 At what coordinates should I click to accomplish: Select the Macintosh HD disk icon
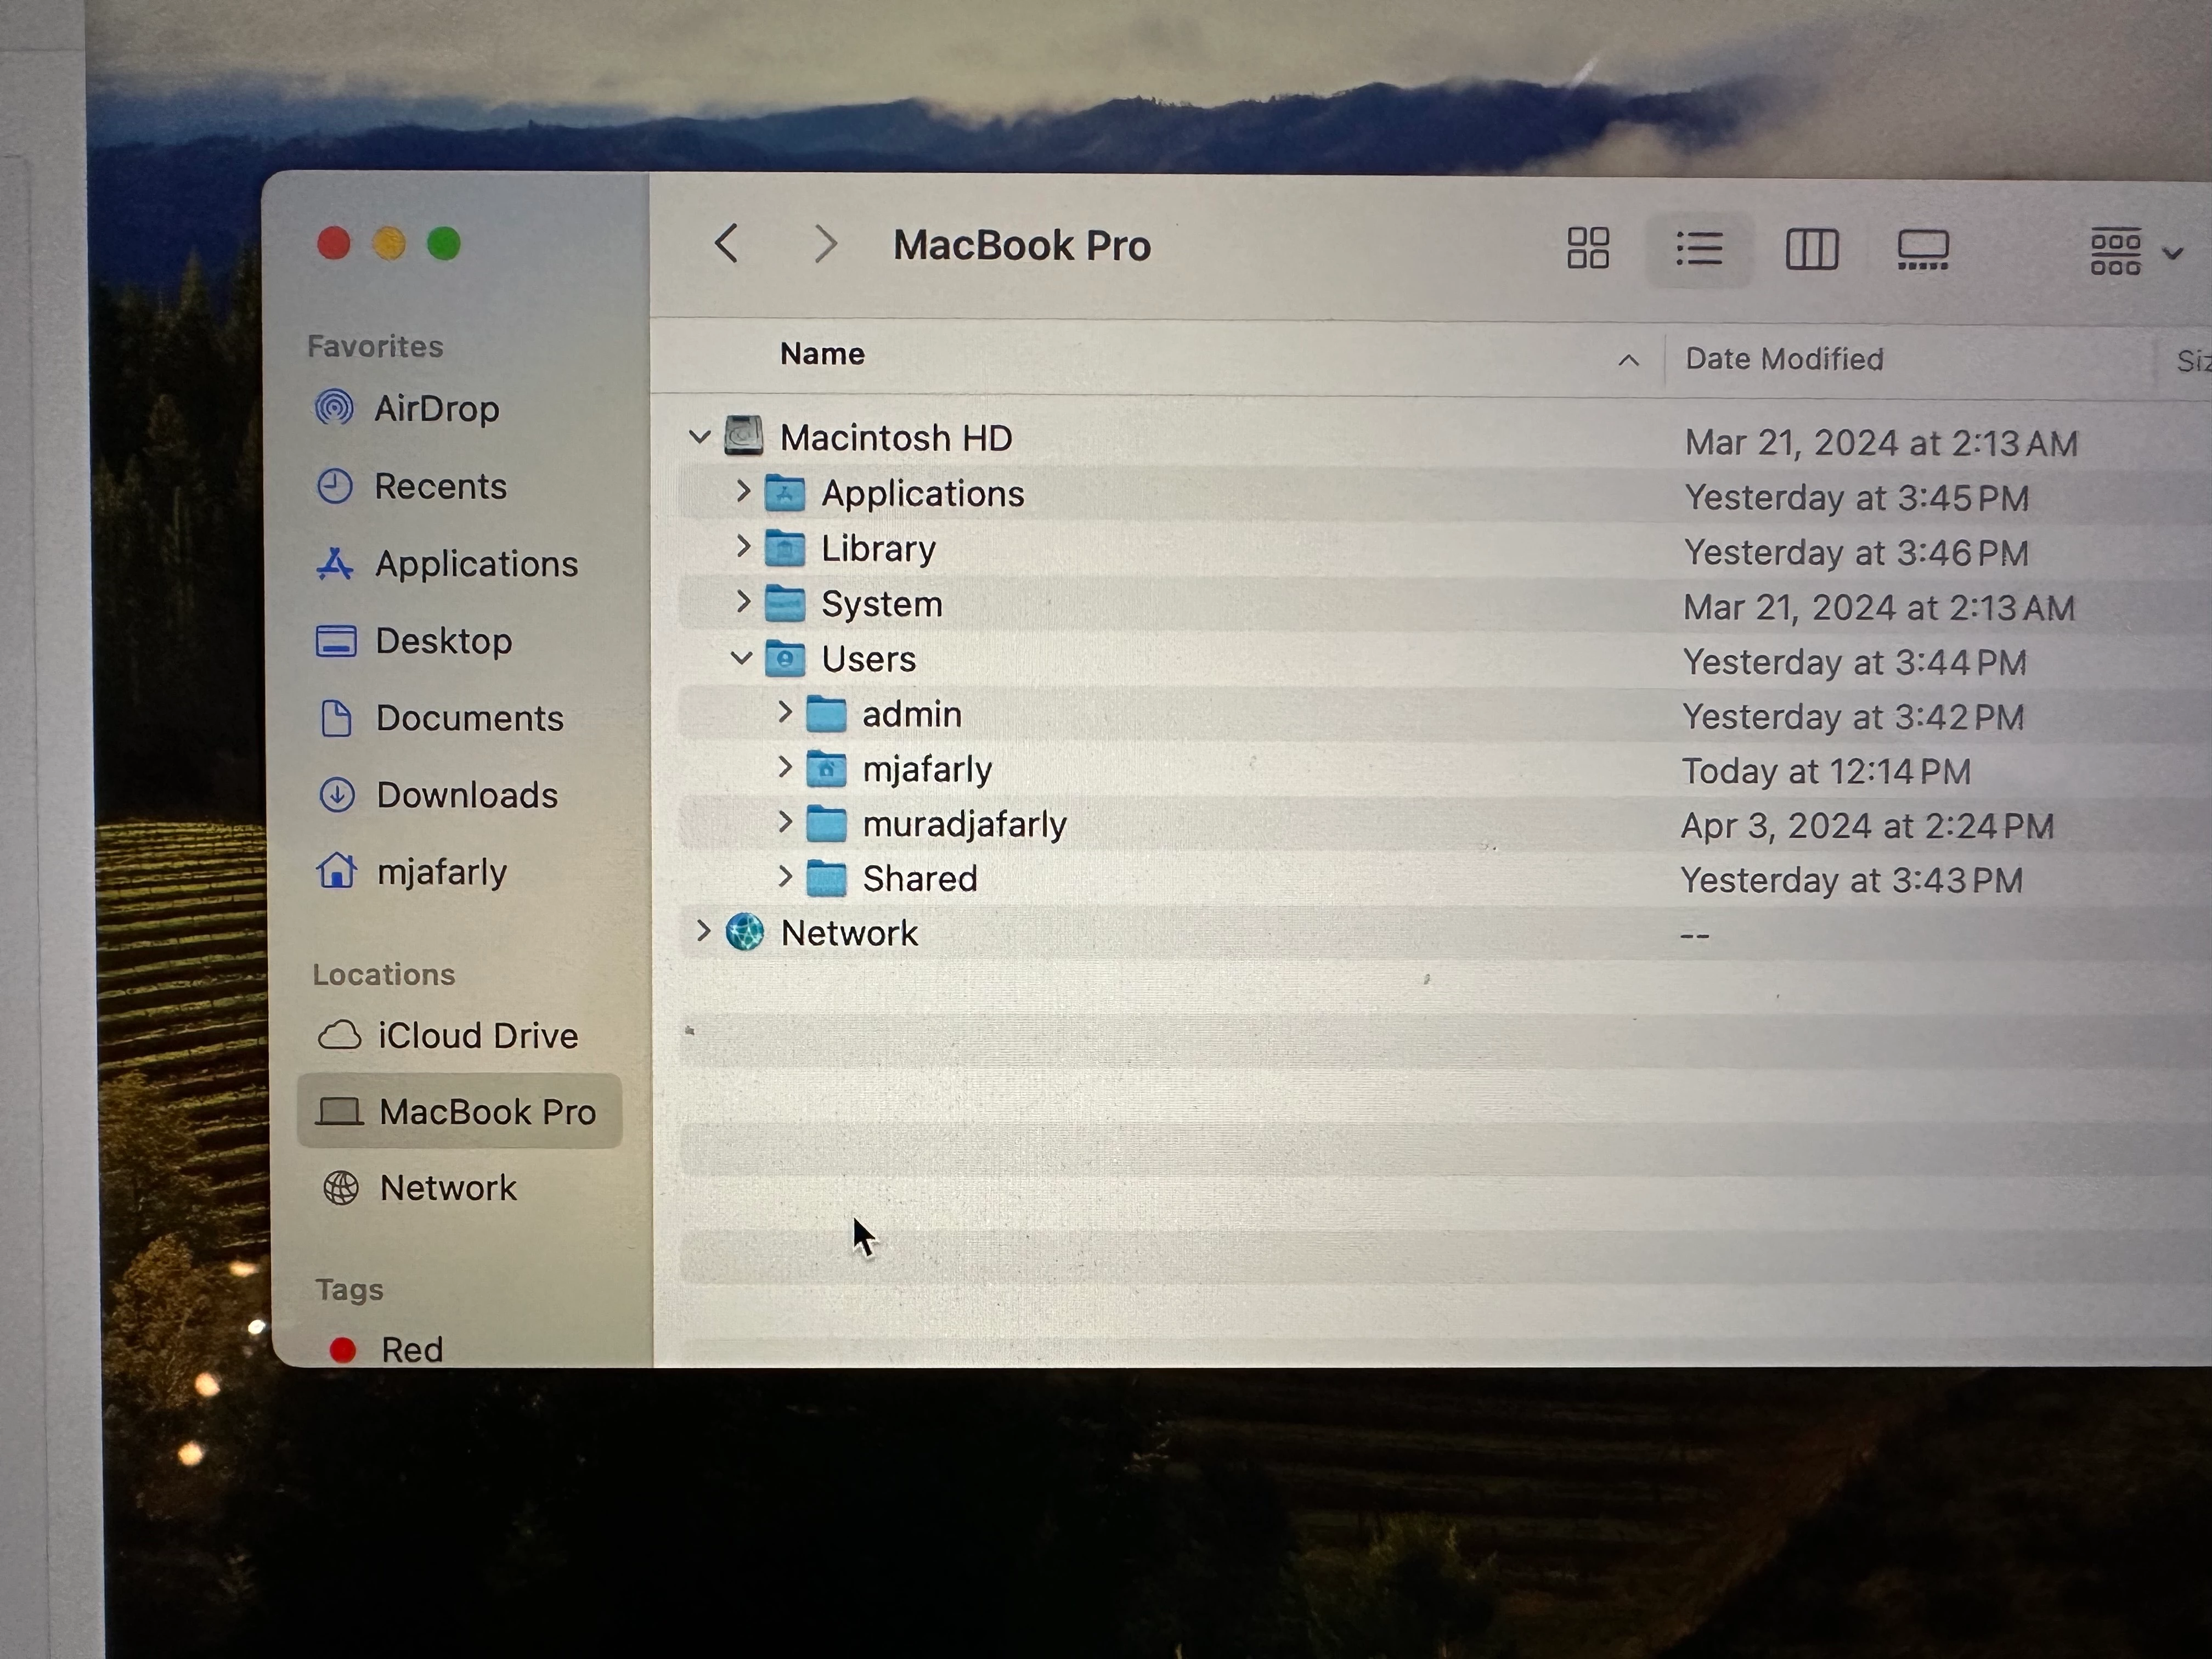tap(744, 436)
